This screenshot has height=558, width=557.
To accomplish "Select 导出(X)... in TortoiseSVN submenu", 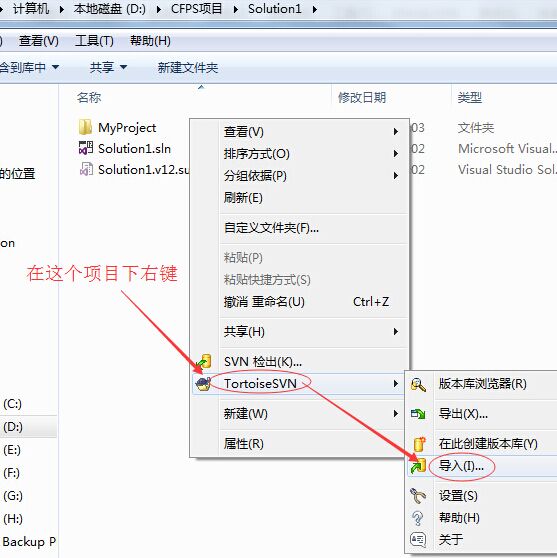I will coord(482,414).
